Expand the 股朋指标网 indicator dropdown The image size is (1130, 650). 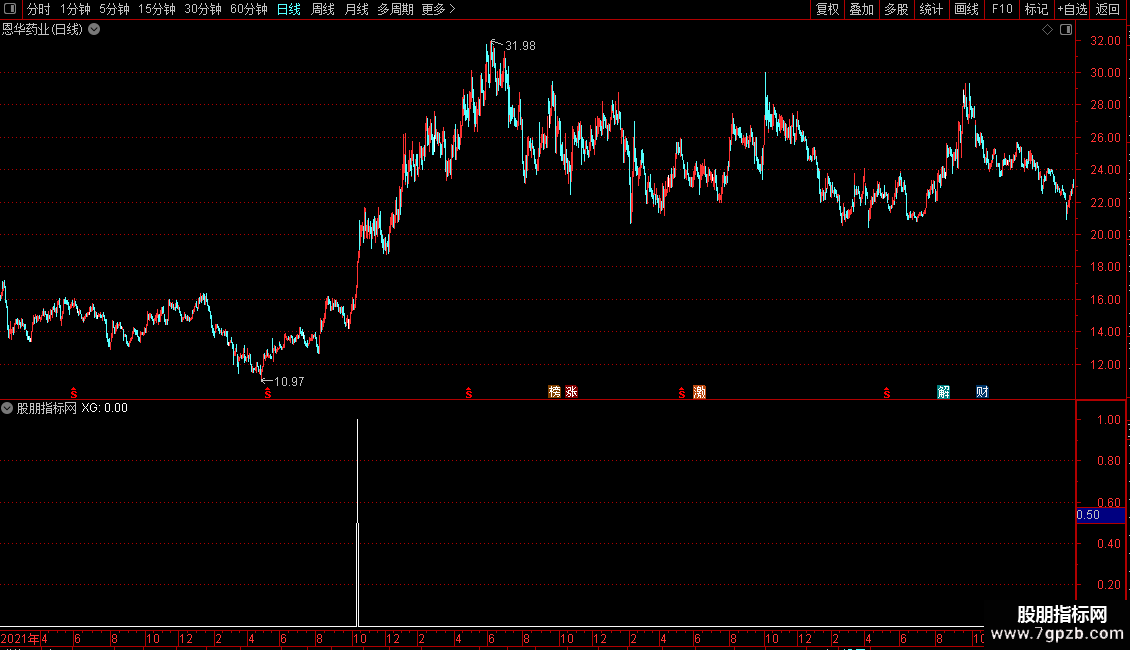[7, 408]
